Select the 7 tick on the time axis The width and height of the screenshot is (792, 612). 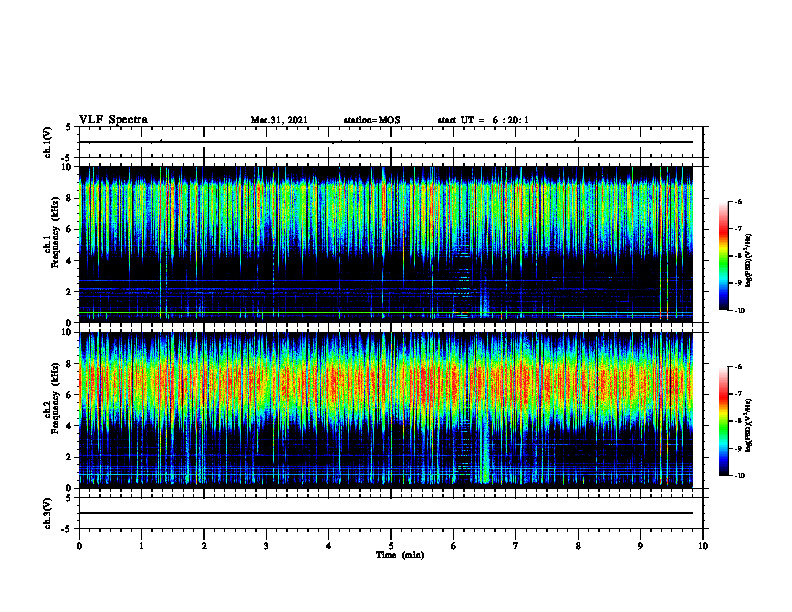point(516,546)
